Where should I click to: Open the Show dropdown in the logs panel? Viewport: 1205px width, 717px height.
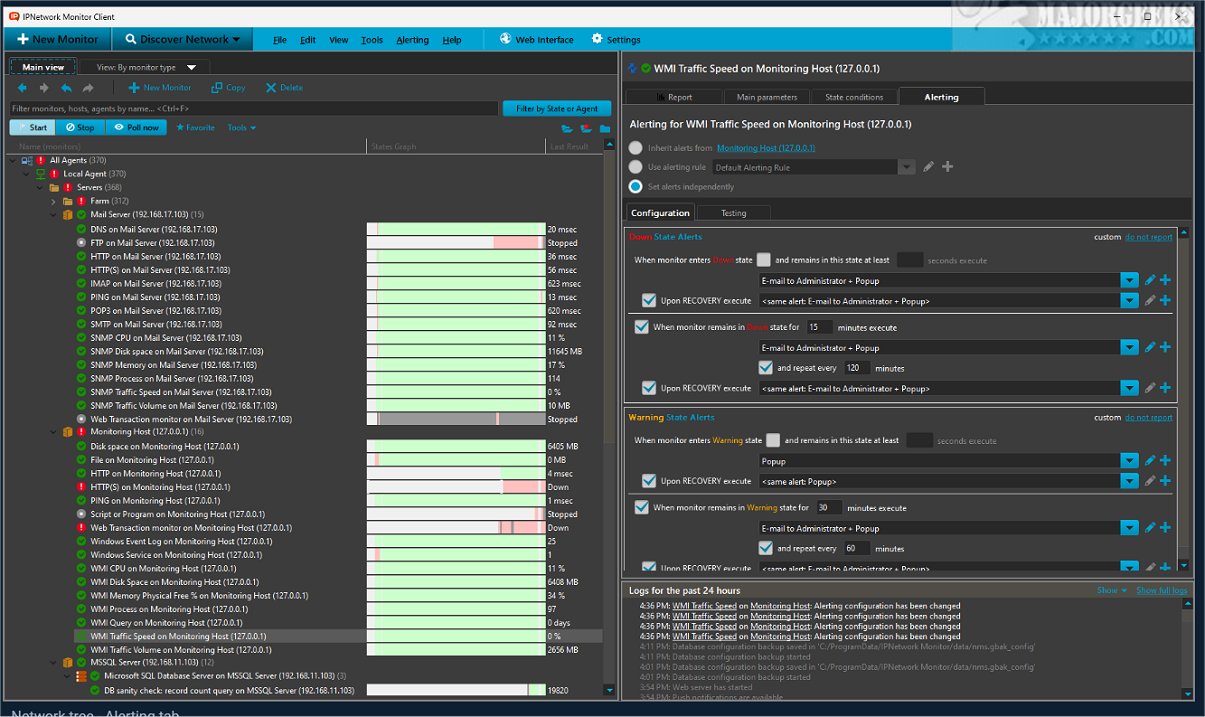tap(1111, 591)
